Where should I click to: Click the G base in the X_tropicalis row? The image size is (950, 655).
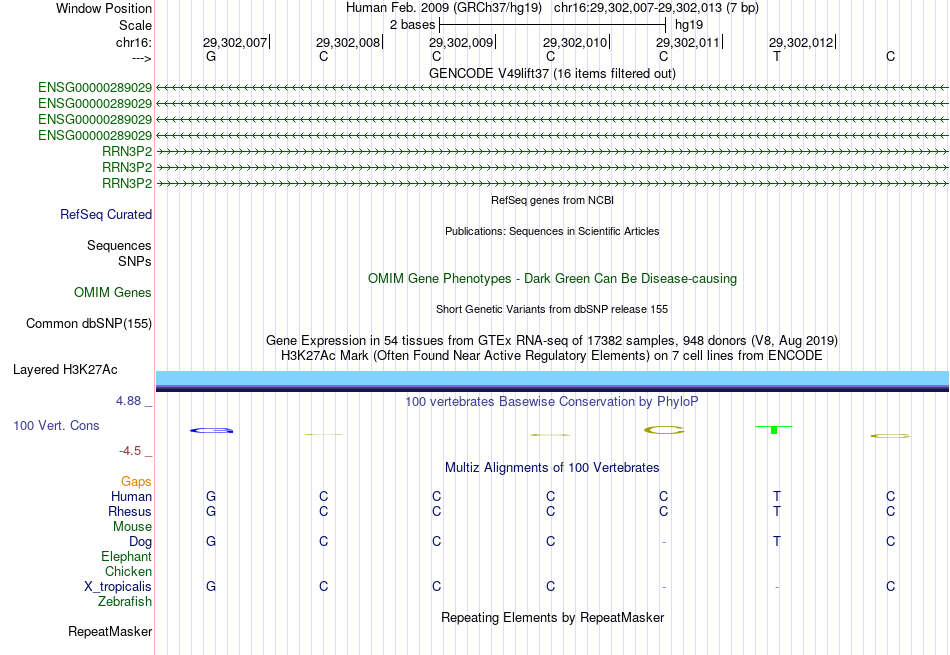(211, 587)
